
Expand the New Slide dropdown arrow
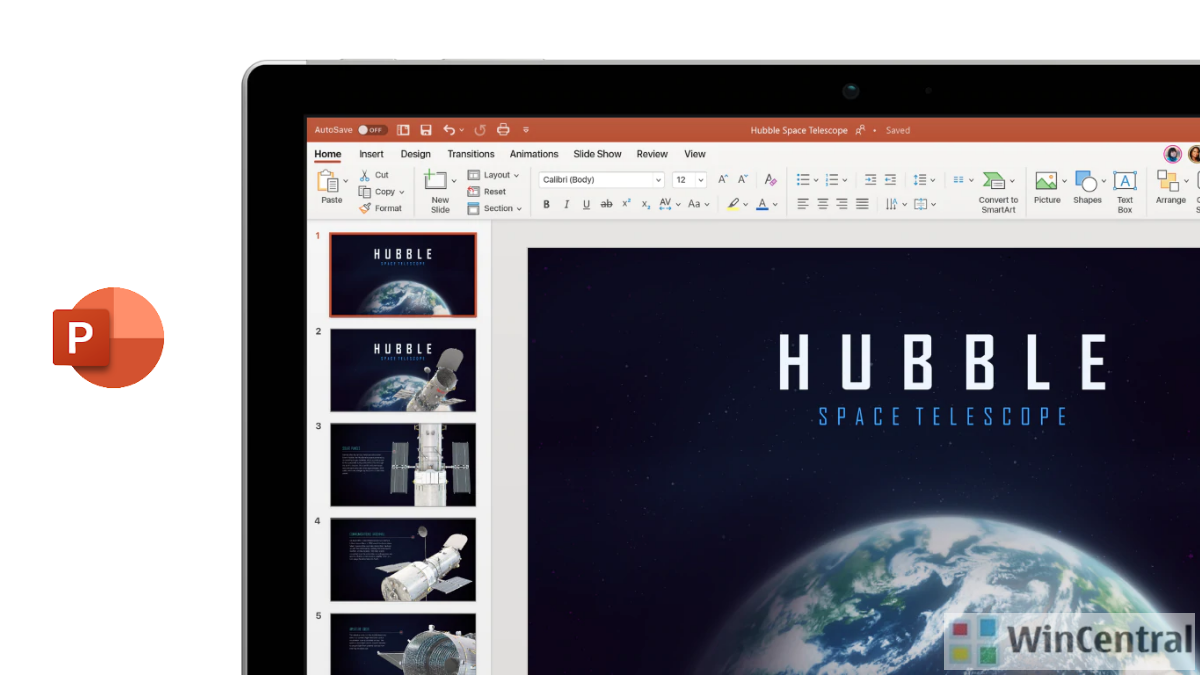click(454, 181)
